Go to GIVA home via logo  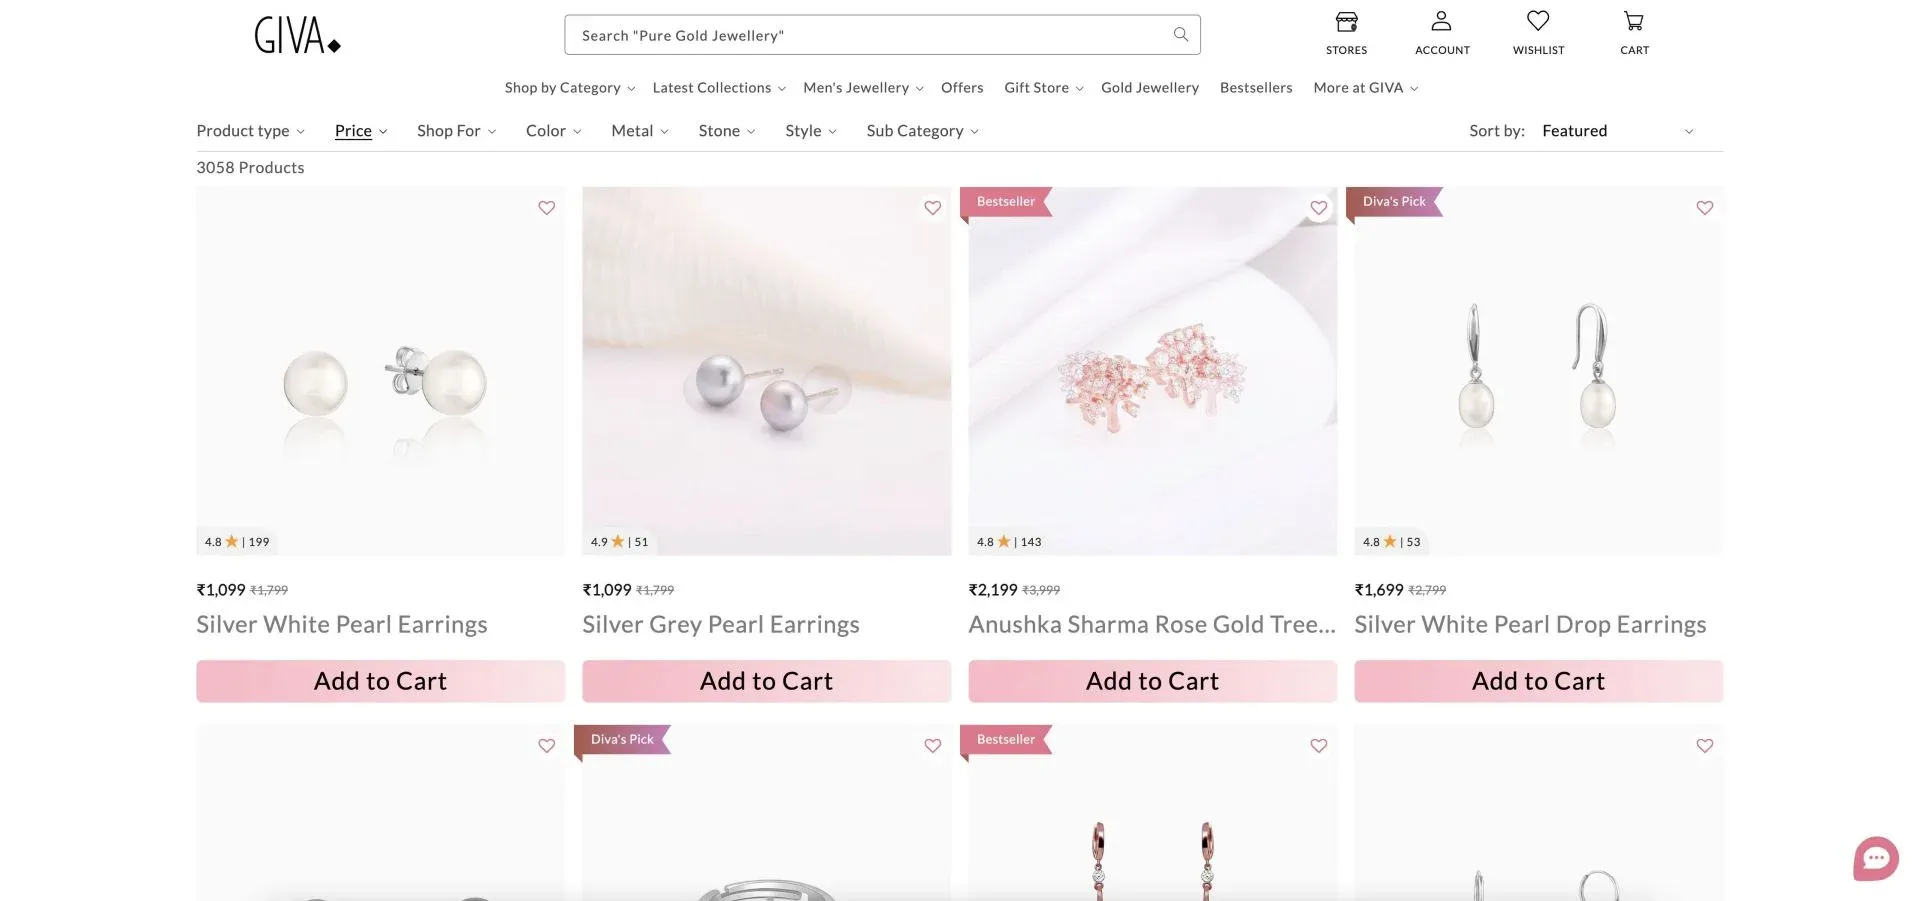pos(297,35)
